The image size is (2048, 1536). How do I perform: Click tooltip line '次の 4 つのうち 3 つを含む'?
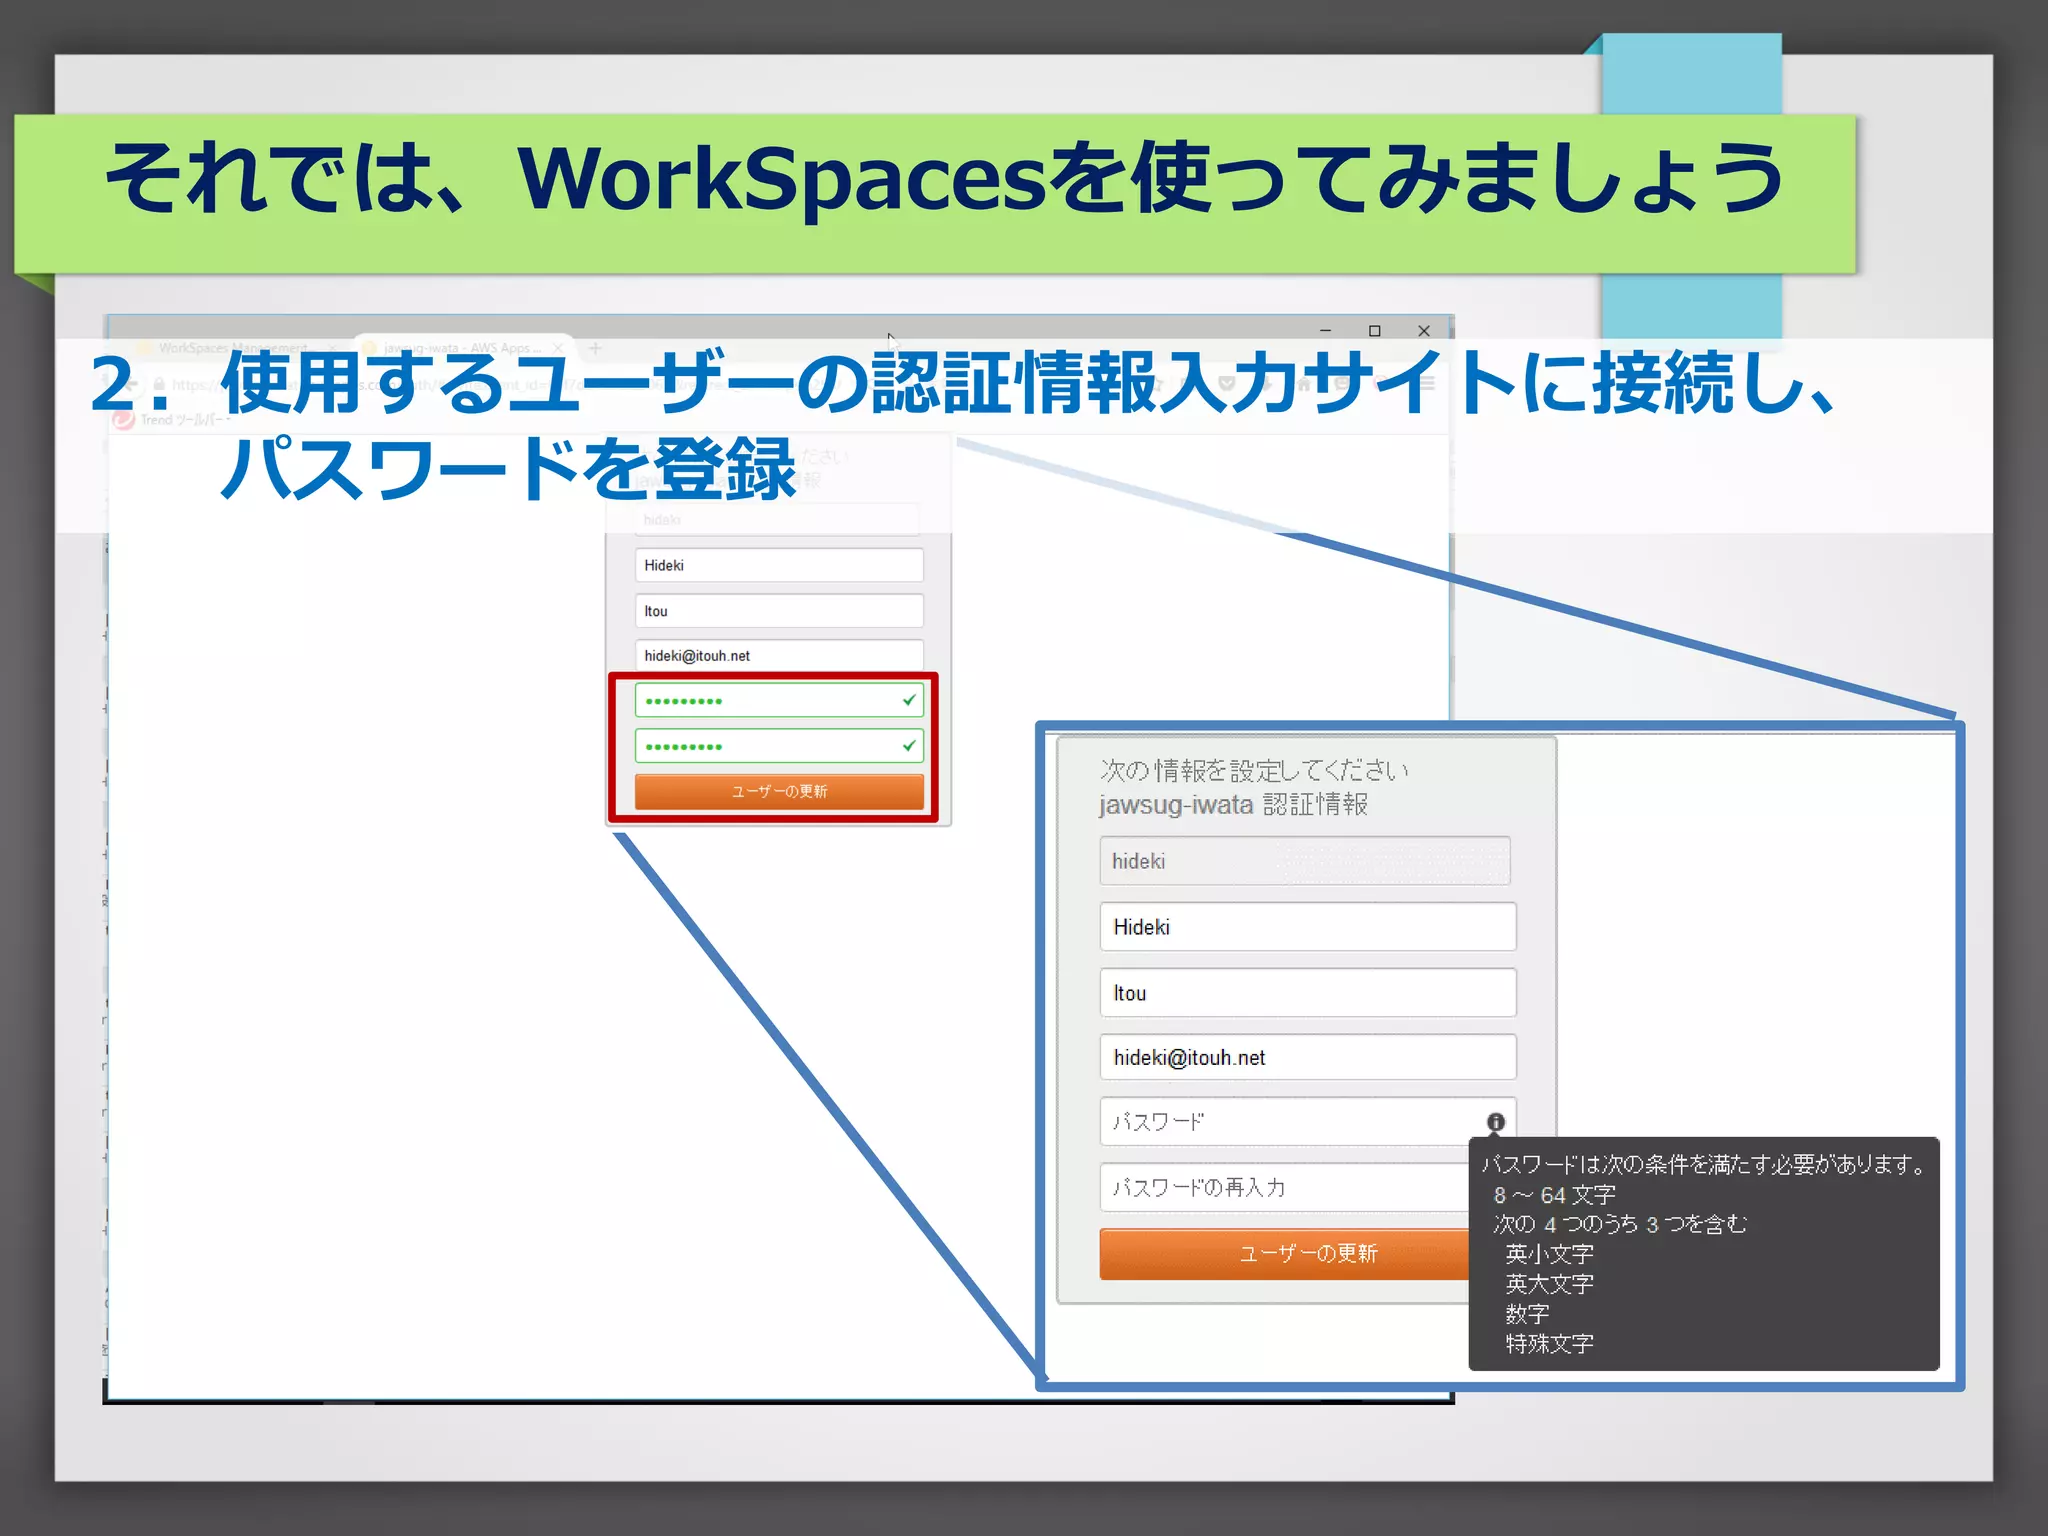(1620, 1224)
